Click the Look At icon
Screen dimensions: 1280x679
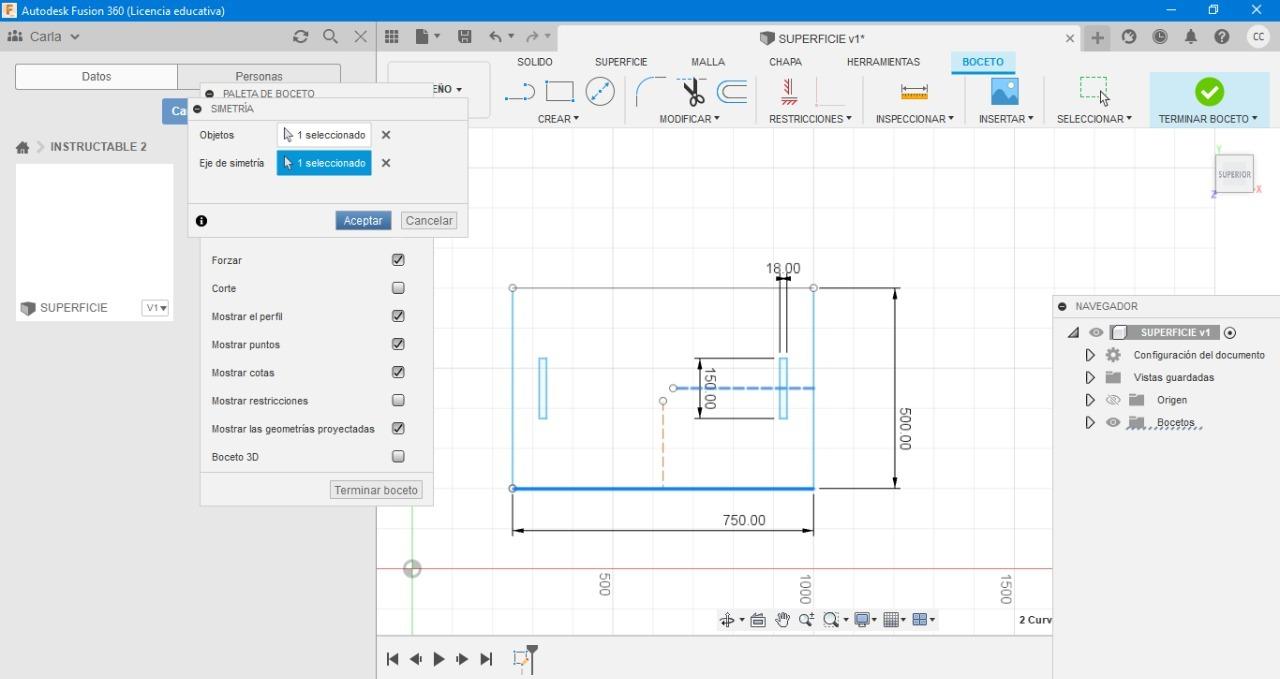tap(758, 620)
